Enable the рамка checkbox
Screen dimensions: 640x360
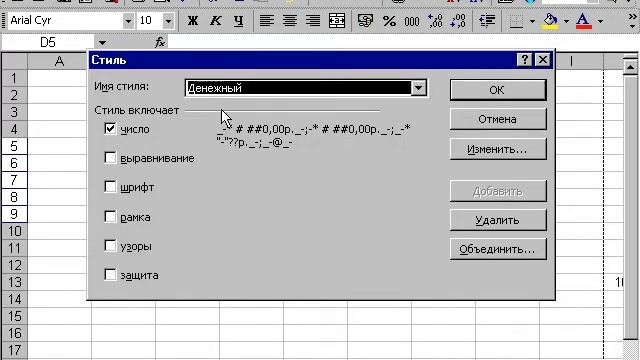[x=110, y=216]
